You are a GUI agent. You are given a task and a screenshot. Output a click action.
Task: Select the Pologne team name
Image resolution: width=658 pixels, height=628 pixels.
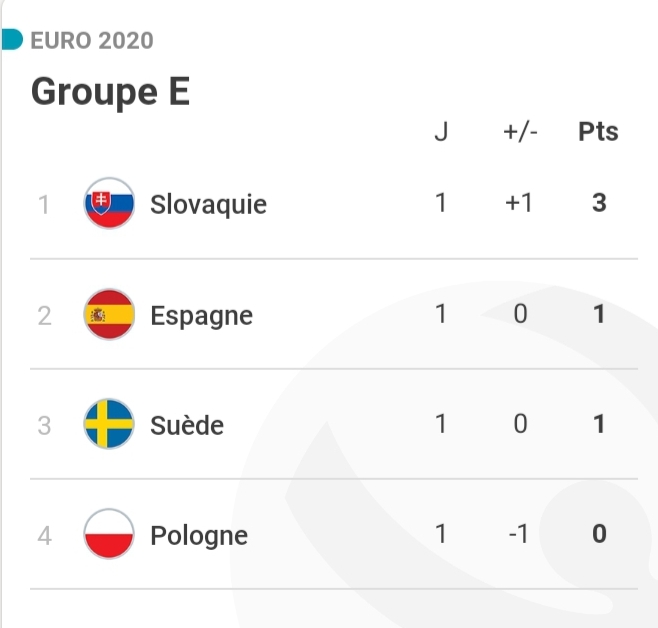[x=199, y=535]
